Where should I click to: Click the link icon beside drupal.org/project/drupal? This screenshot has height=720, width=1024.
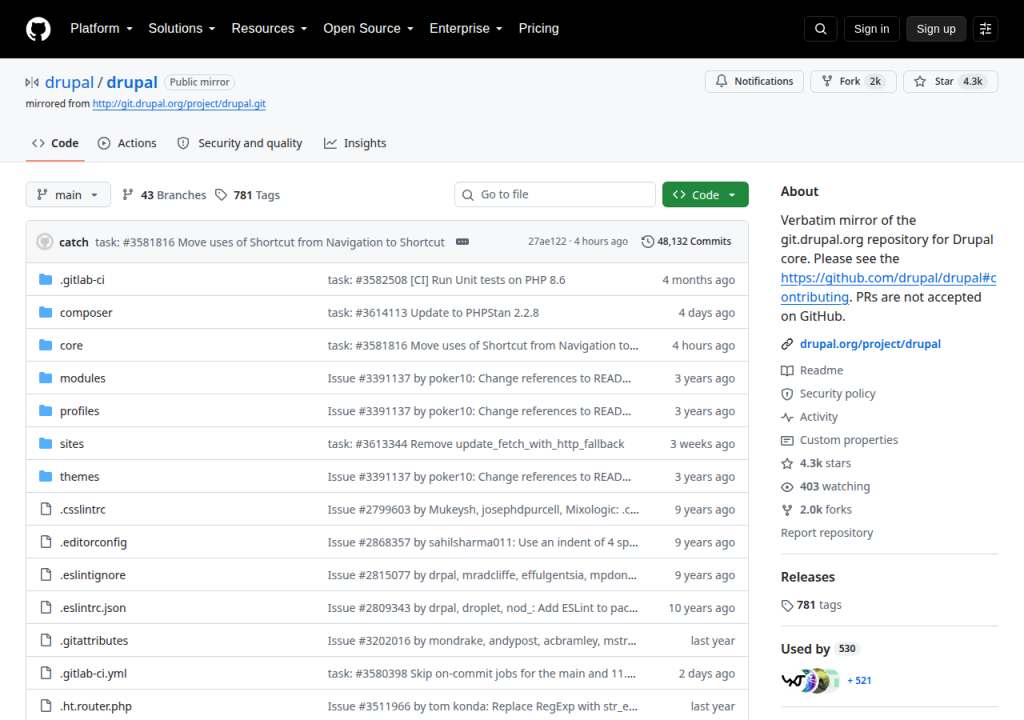[787, 344]
